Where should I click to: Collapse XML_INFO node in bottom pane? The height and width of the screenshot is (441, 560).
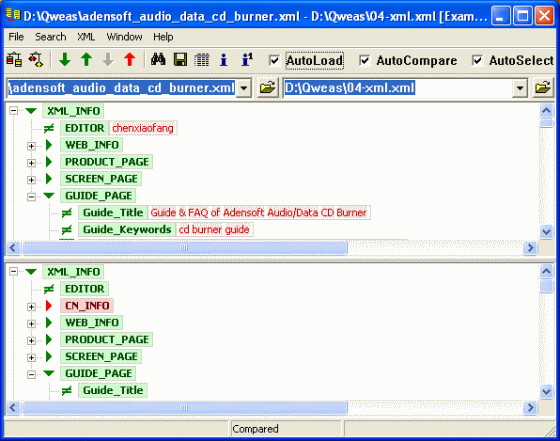click(x=14, y=272)
